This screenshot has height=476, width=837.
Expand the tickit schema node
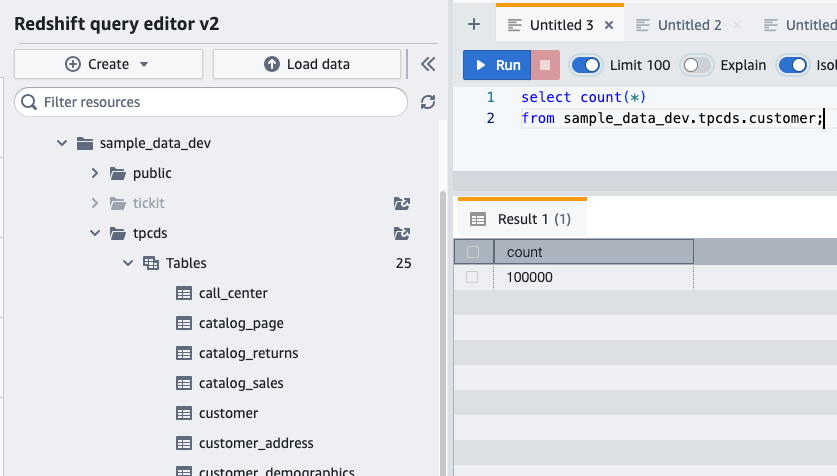point(94,203)
